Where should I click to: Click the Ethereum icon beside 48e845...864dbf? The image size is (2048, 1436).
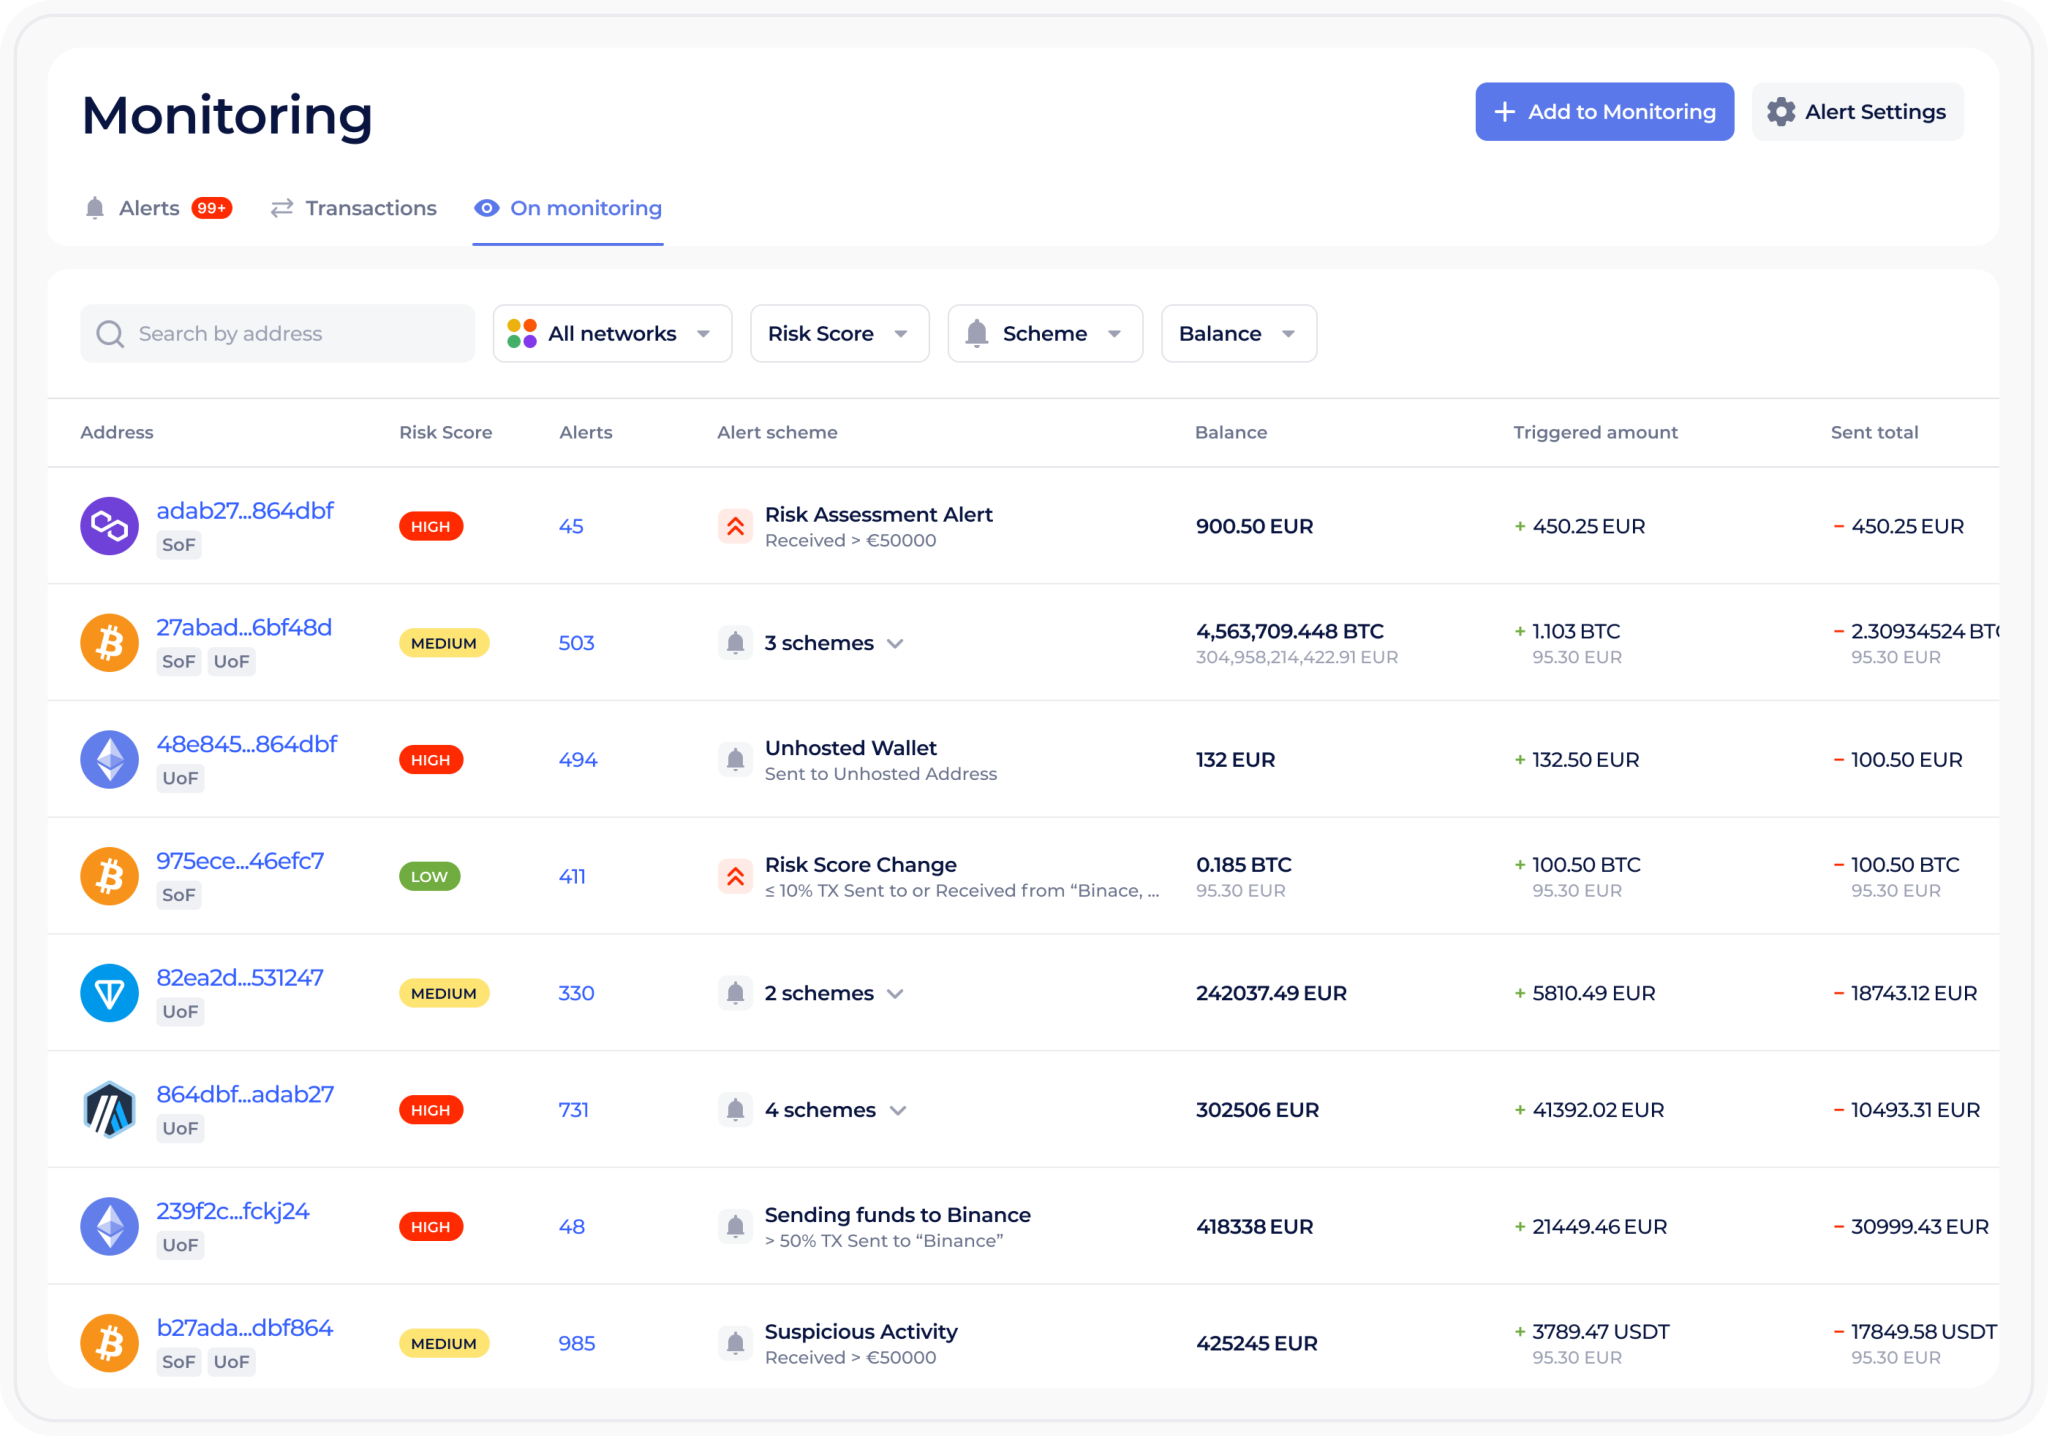pyautogui.click(x=109, y=759)
